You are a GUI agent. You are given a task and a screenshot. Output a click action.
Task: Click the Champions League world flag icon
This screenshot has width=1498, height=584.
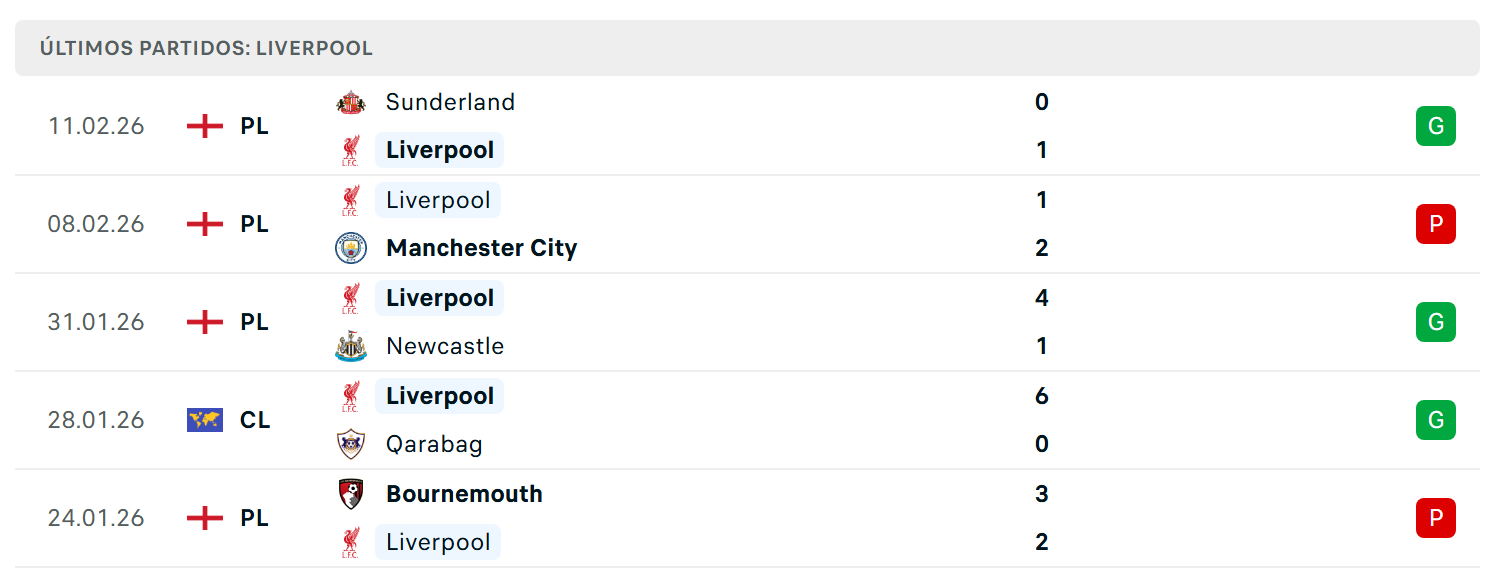point(205,420)
